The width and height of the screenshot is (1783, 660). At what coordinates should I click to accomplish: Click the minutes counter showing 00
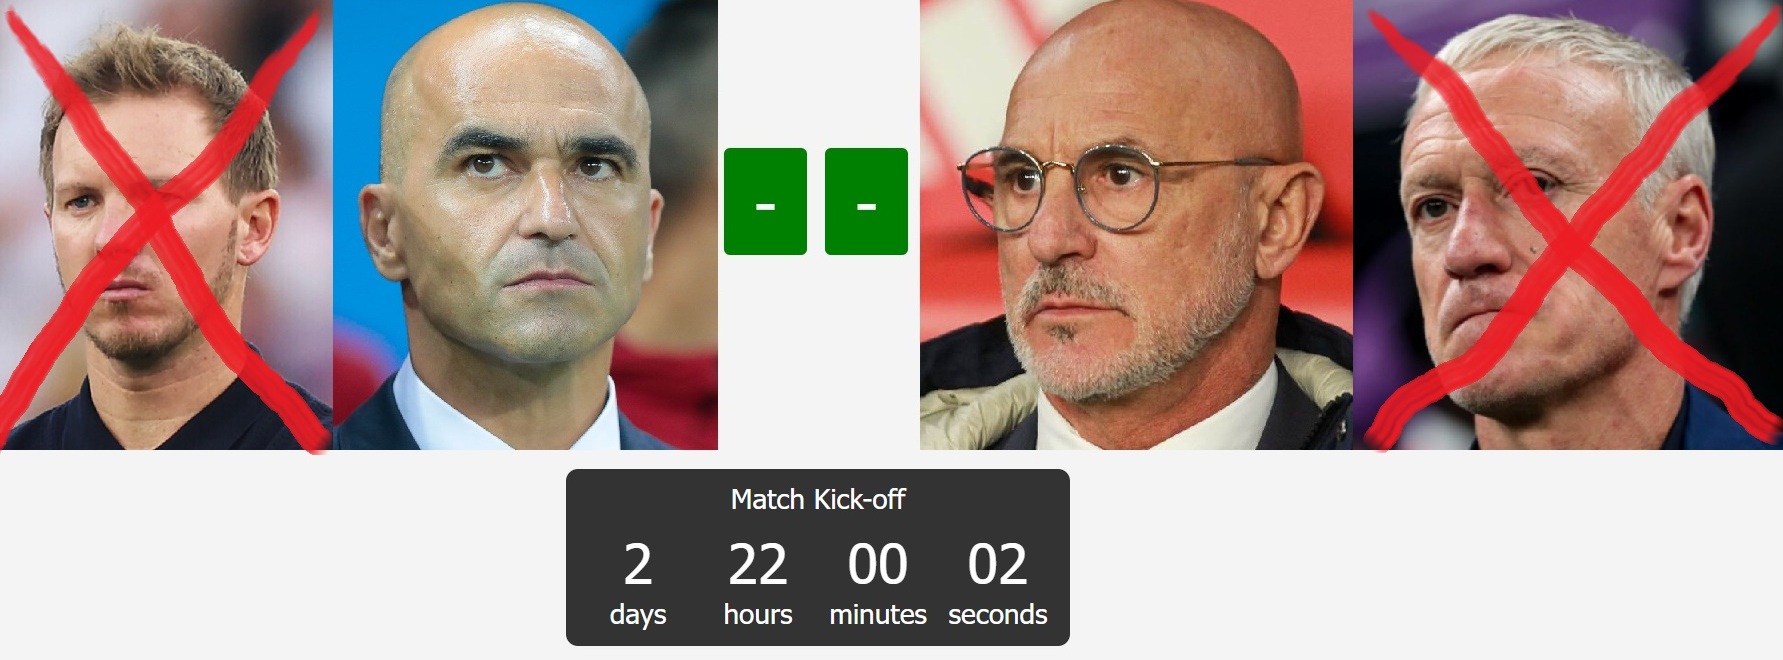[x=878, y=564]
